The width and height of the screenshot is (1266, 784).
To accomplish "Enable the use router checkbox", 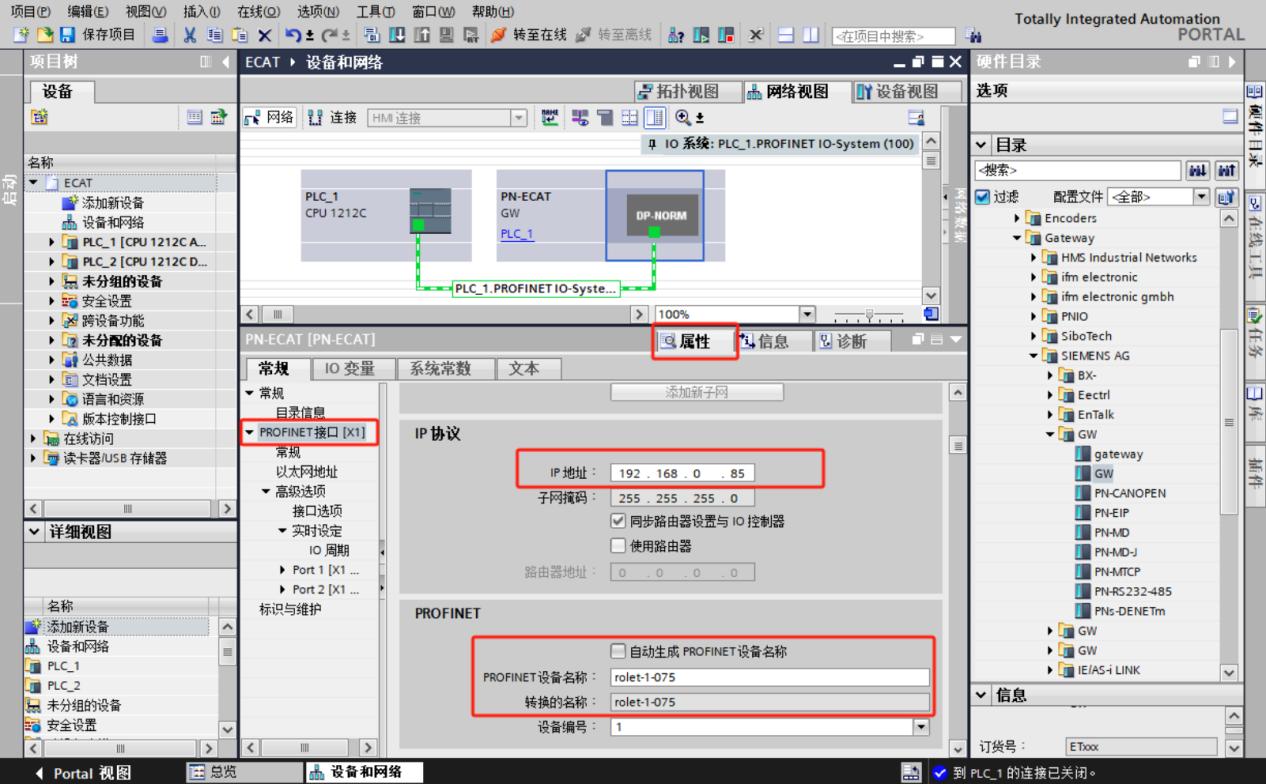I will coord(617,546).
